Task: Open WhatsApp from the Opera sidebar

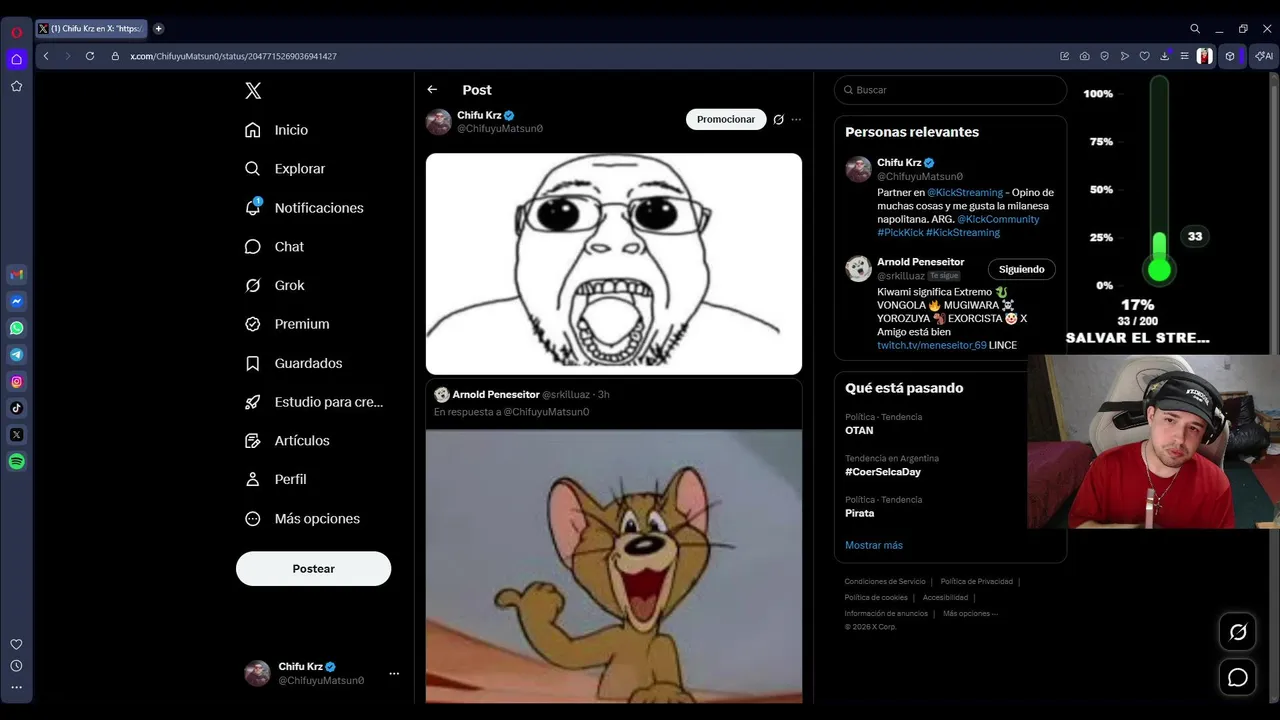Action: tap(16, 328)
